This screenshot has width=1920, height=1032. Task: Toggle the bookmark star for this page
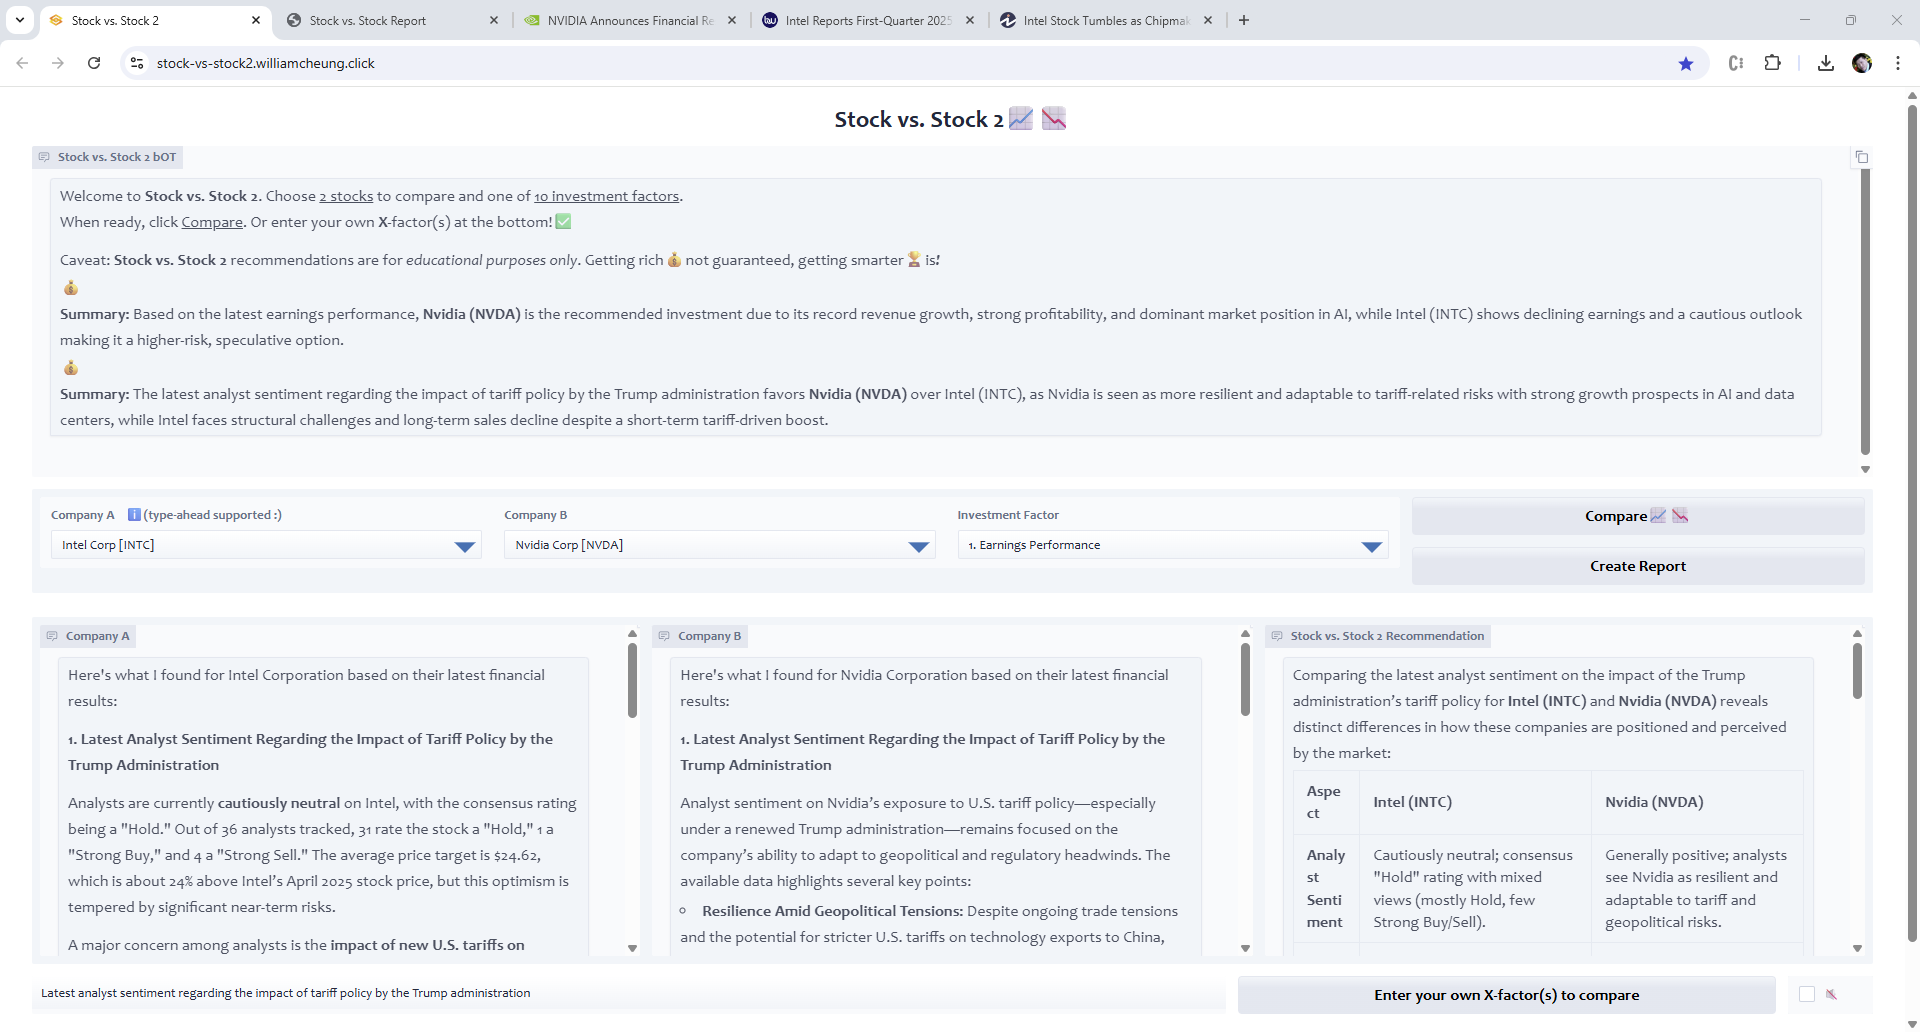coord(1686,63)
